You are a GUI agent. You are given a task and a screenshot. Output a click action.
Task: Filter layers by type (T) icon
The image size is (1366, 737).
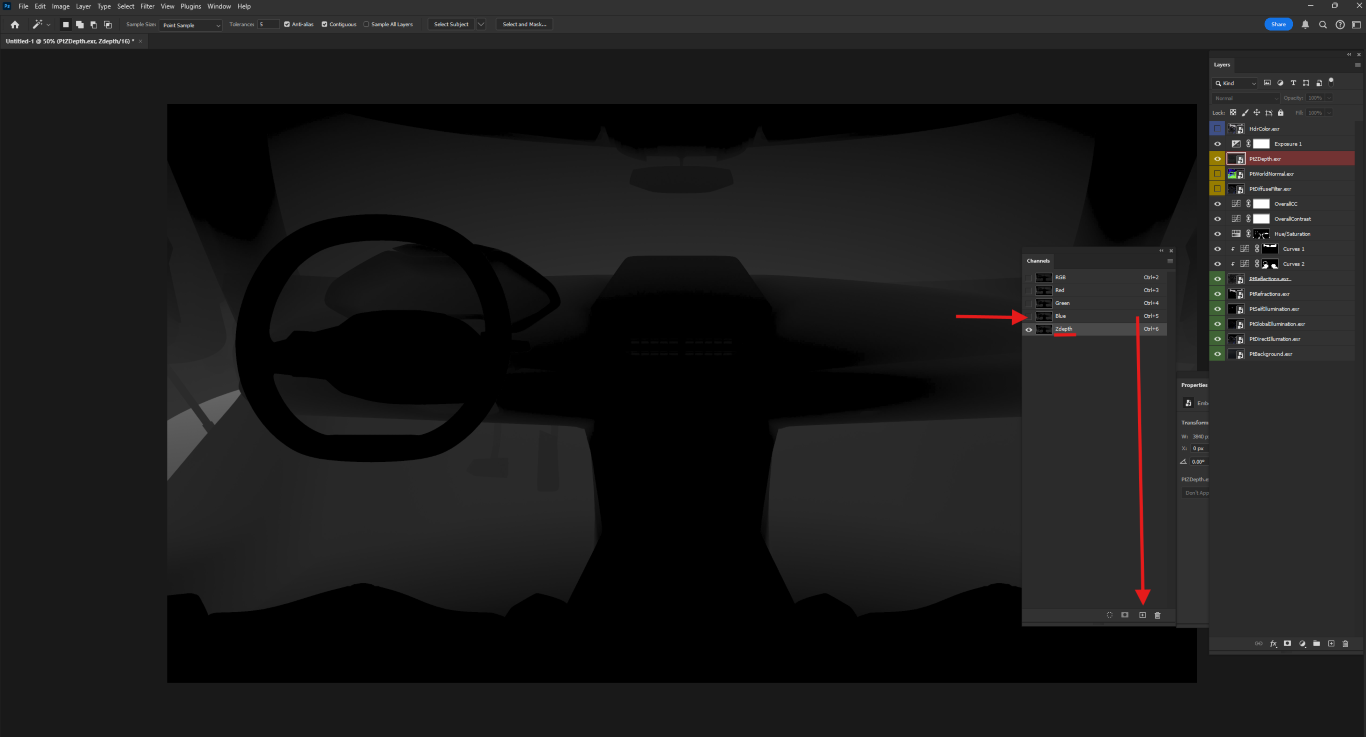(x=1293, y=83)
